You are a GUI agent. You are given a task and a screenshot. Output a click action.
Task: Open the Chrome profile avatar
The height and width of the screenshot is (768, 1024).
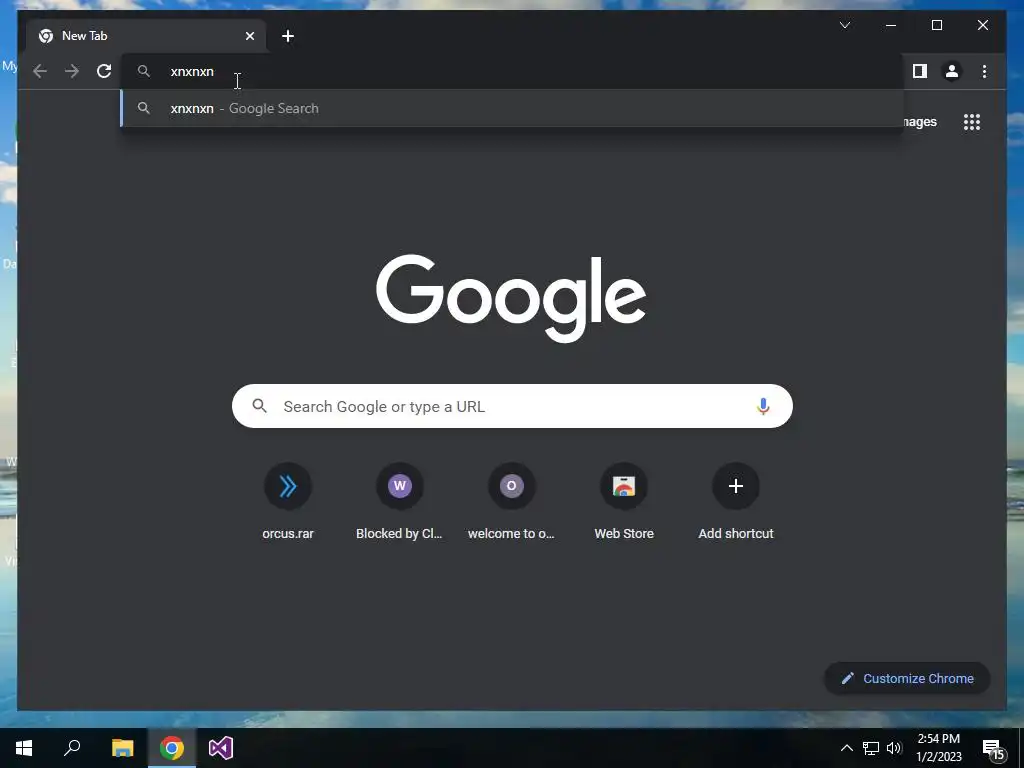pos(952,71)
